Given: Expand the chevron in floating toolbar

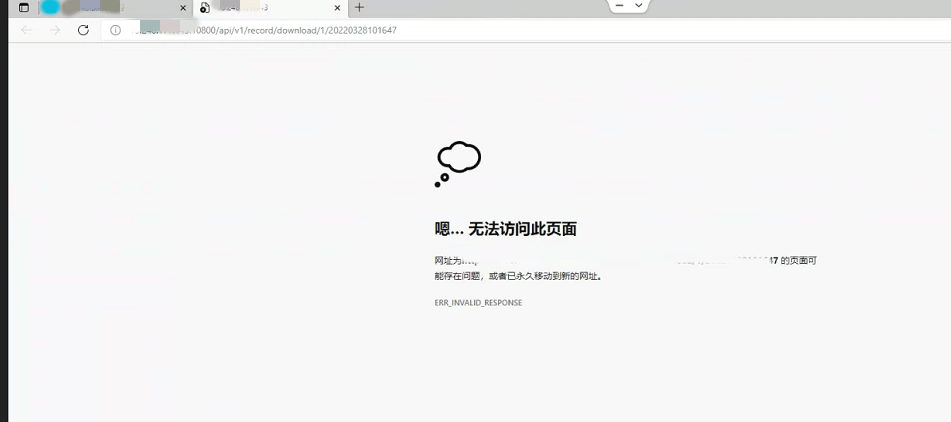Looking at the screenshot, I should [639, 5].
